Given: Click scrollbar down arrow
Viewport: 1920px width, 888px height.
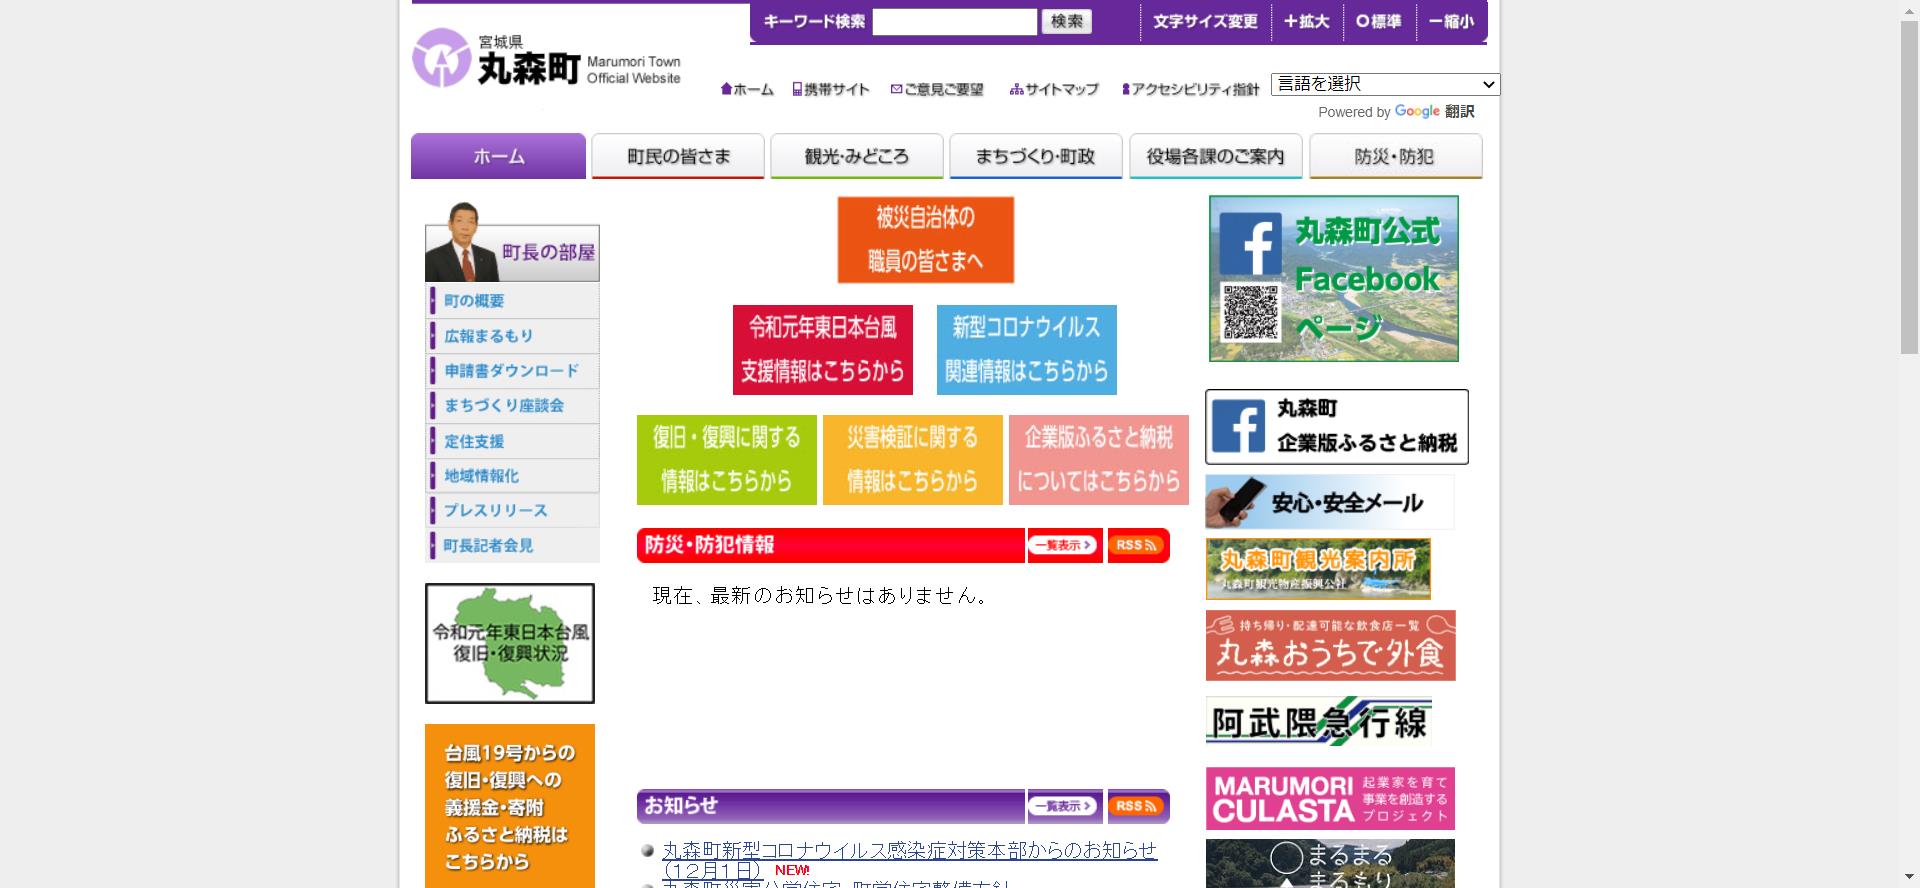Looking at the screenshot, I should [x=1909, y=879].
